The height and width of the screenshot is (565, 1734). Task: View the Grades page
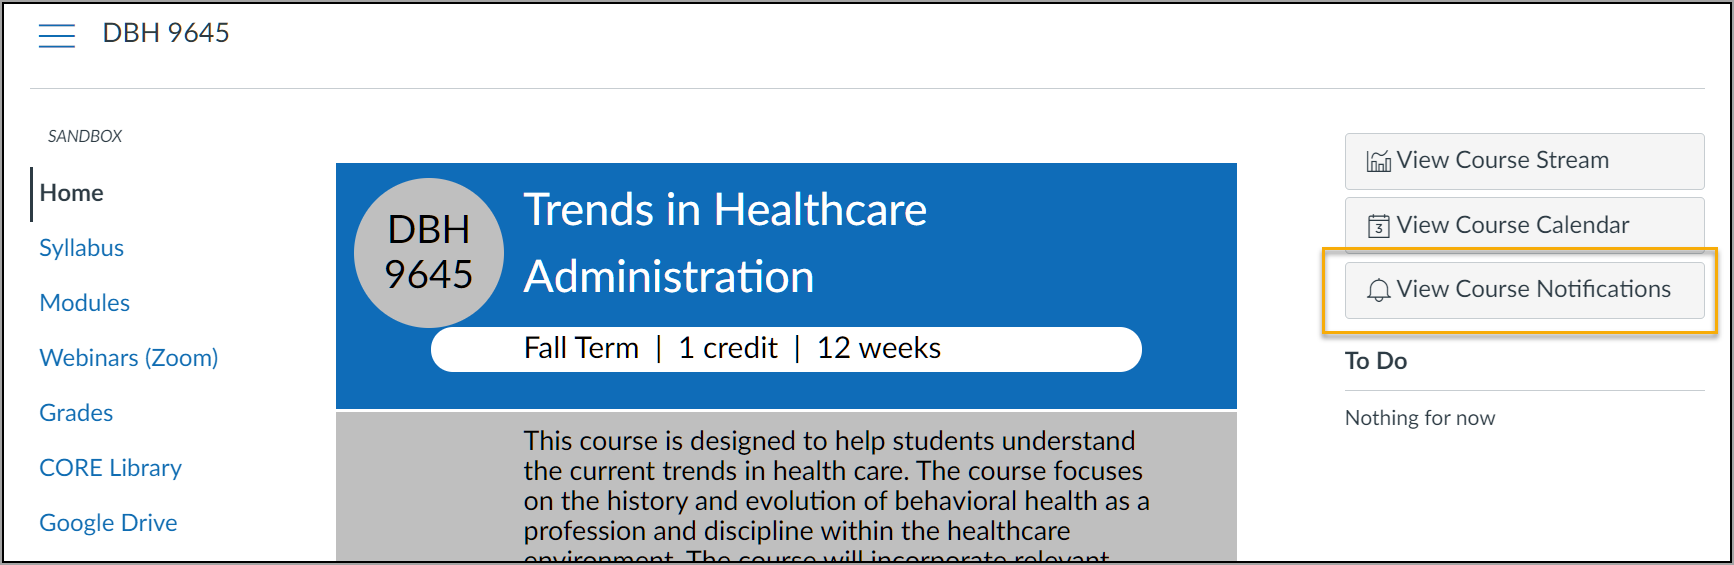point(76,413)
